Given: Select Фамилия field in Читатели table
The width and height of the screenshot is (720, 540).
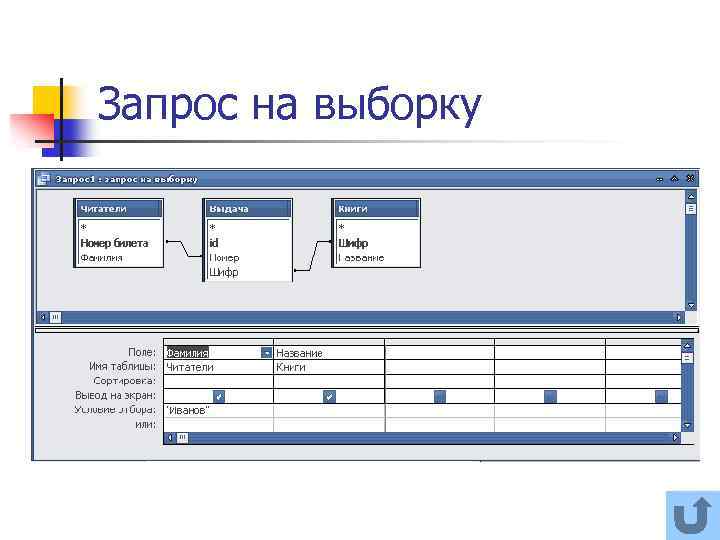Looking at the screenshot, I should click(x=101, y=258).
